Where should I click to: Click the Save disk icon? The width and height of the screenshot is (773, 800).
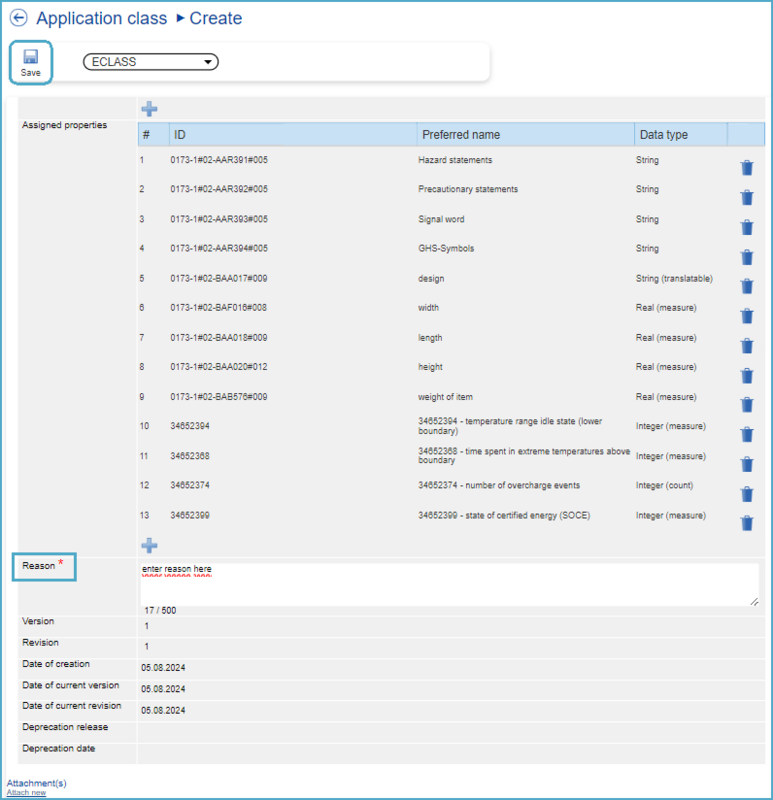click(x=30, y=57)
